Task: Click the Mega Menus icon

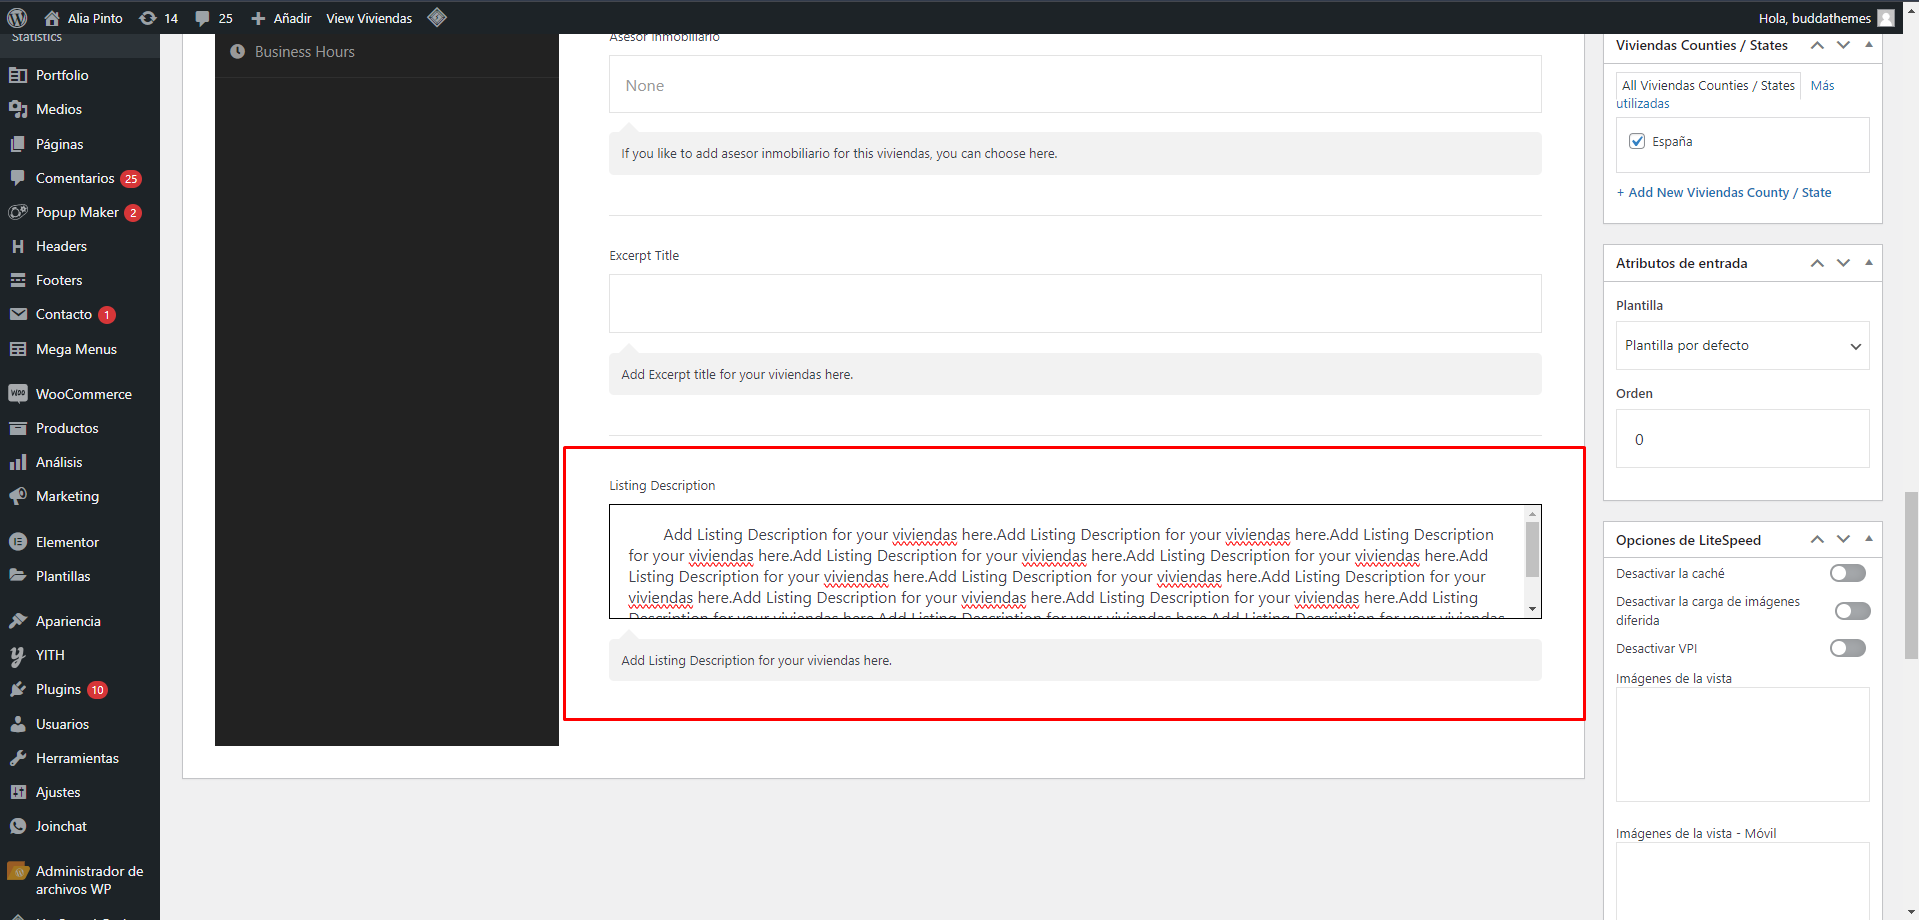Action: [18, 349]
